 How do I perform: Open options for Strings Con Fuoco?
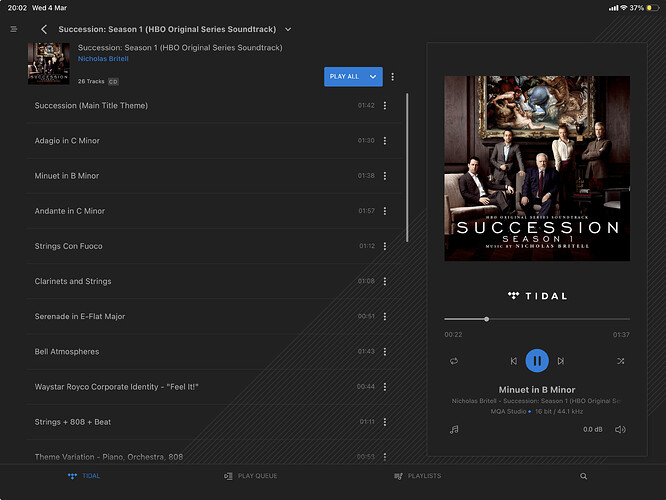pos(385,246)
